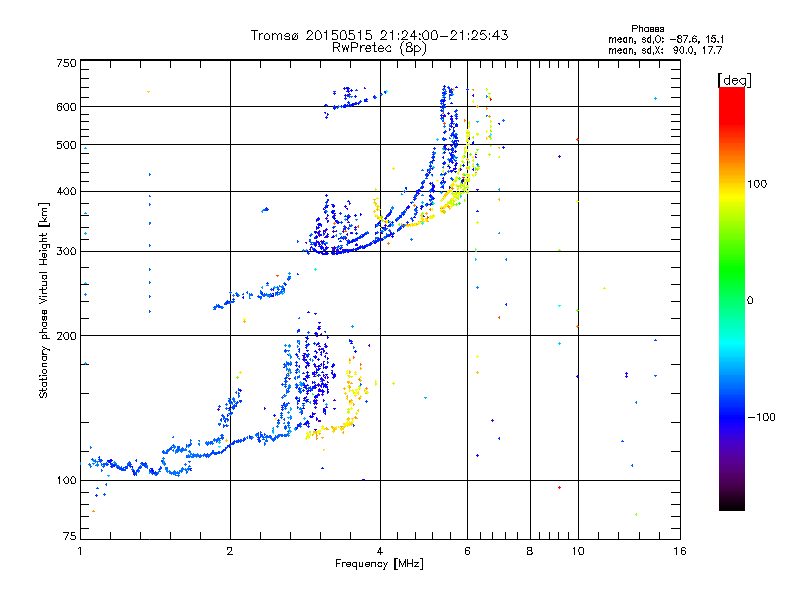The image size is (800, 600).
Task: Click the 200 km y-axis tick label
Action: pyautogui.click(x=66, y=336)
